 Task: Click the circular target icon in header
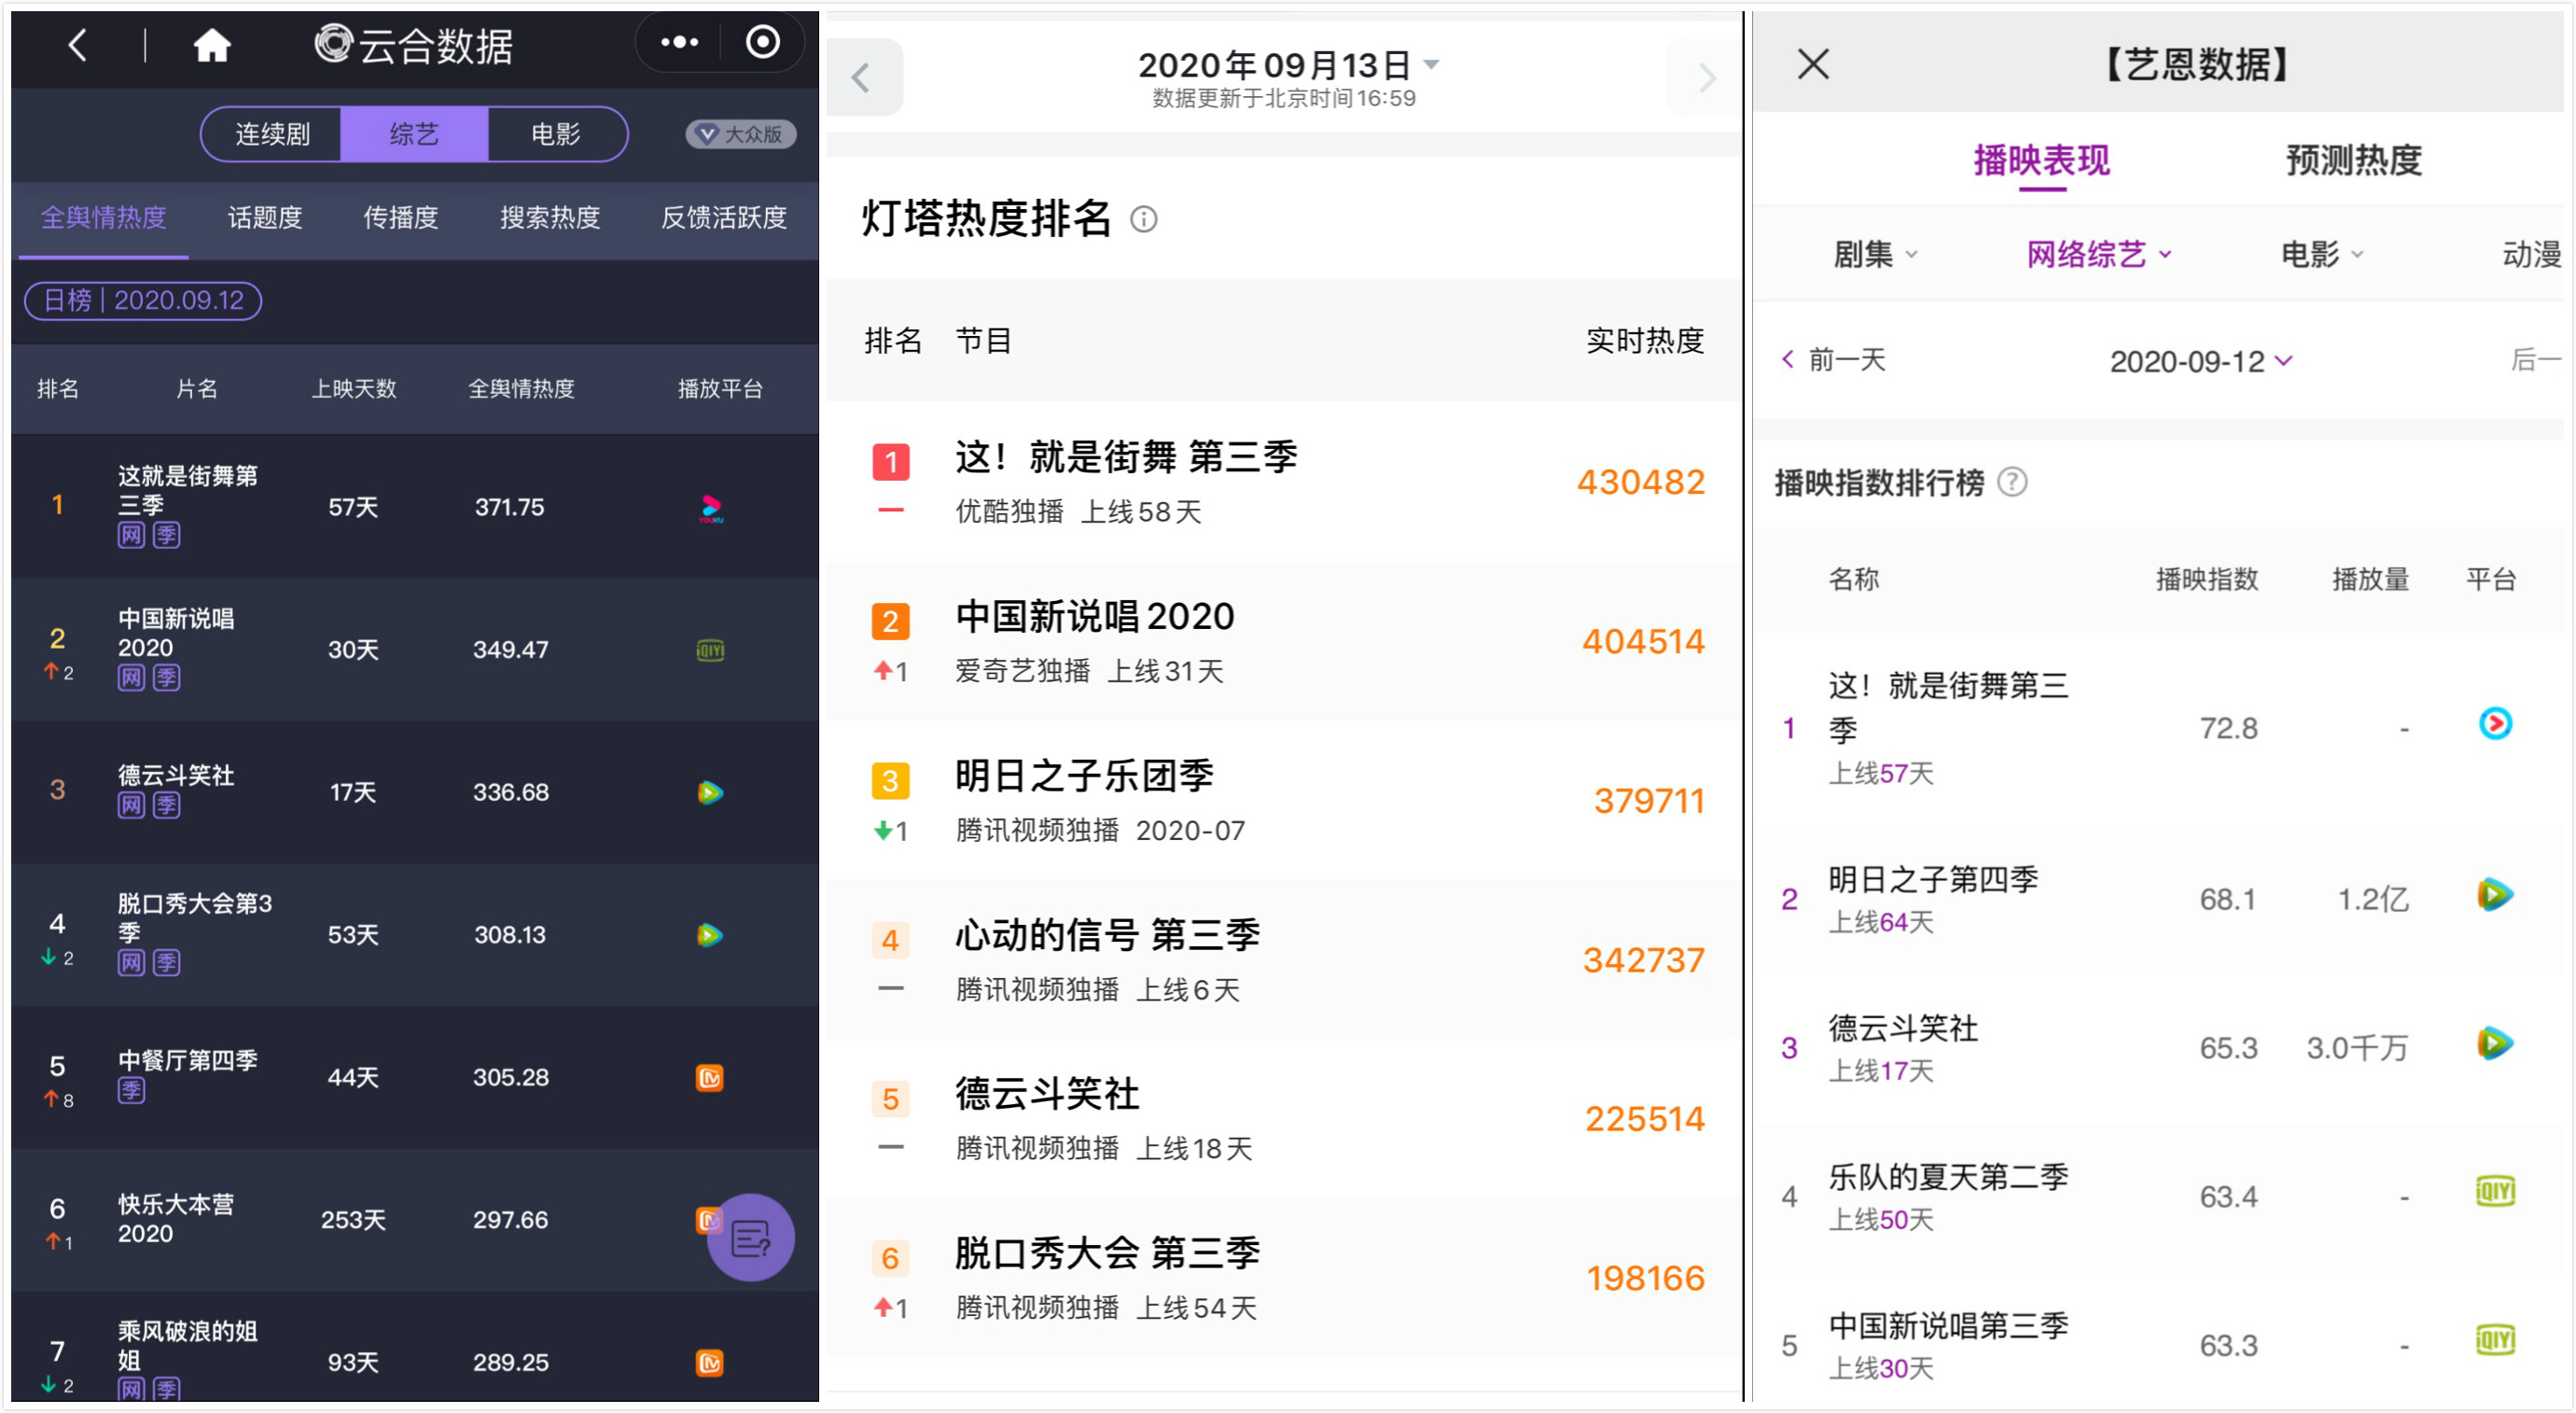click(762, 42)
